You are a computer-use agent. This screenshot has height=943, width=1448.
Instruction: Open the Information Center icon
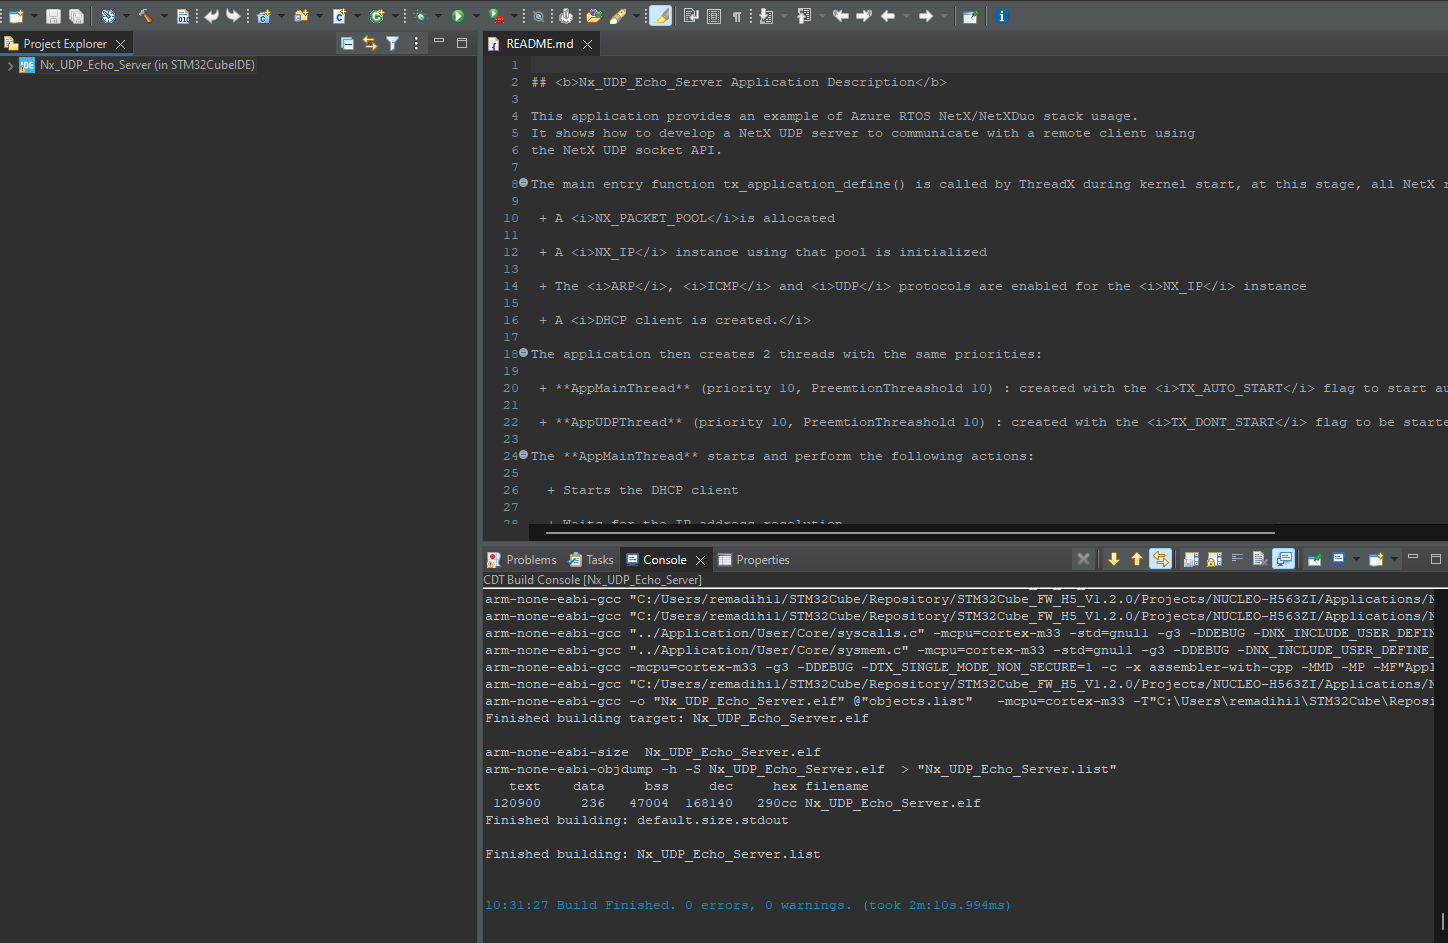tap(1001, 16)
